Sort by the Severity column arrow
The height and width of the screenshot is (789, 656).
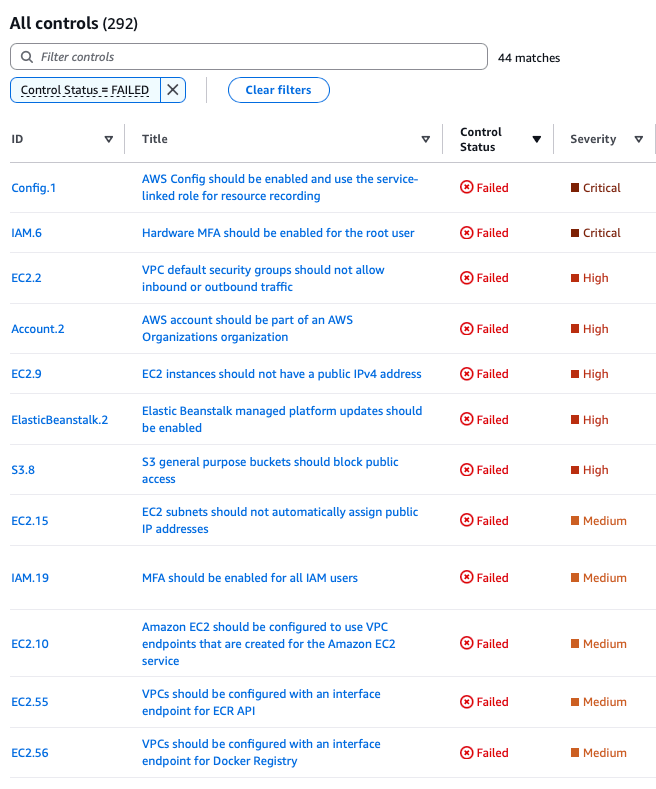tap(638, 140)
